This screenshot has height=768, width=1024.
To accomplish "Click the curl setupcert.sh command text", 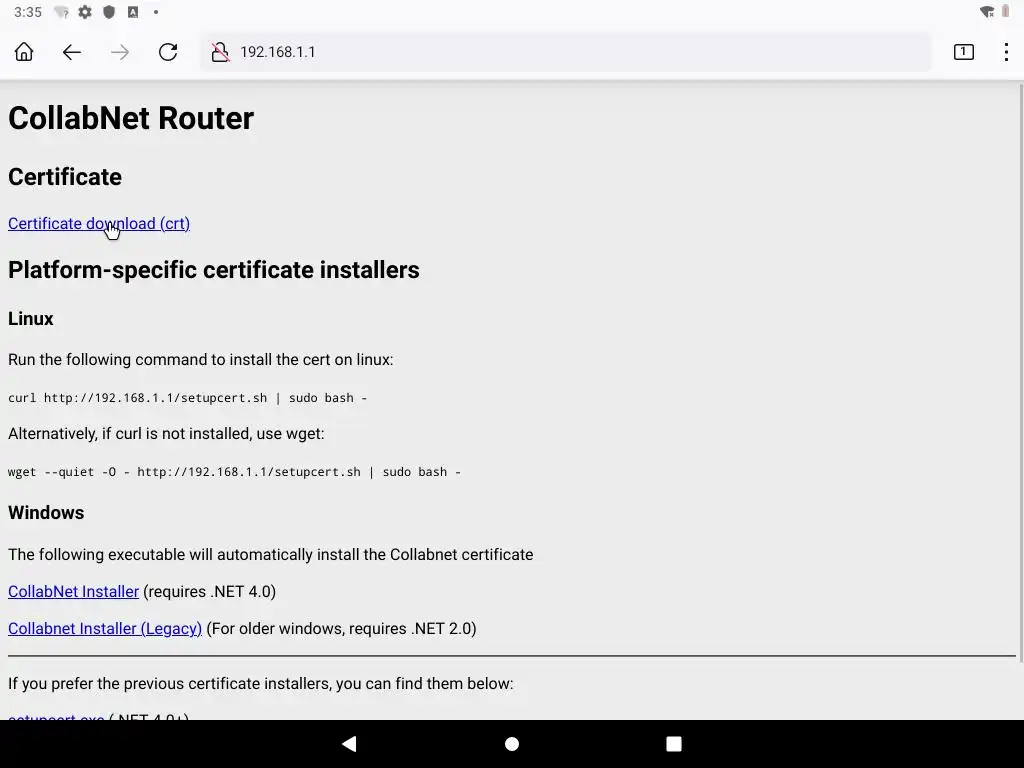I will click(x=187, y=398).
